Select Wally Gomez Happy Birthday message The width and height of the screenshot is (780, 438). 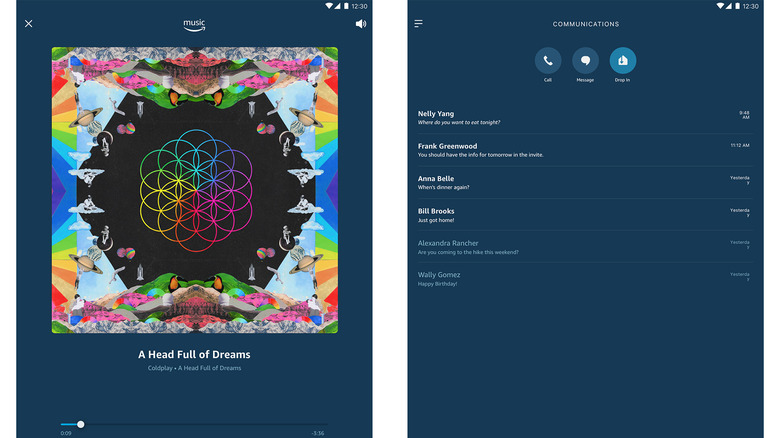point(585,279)
